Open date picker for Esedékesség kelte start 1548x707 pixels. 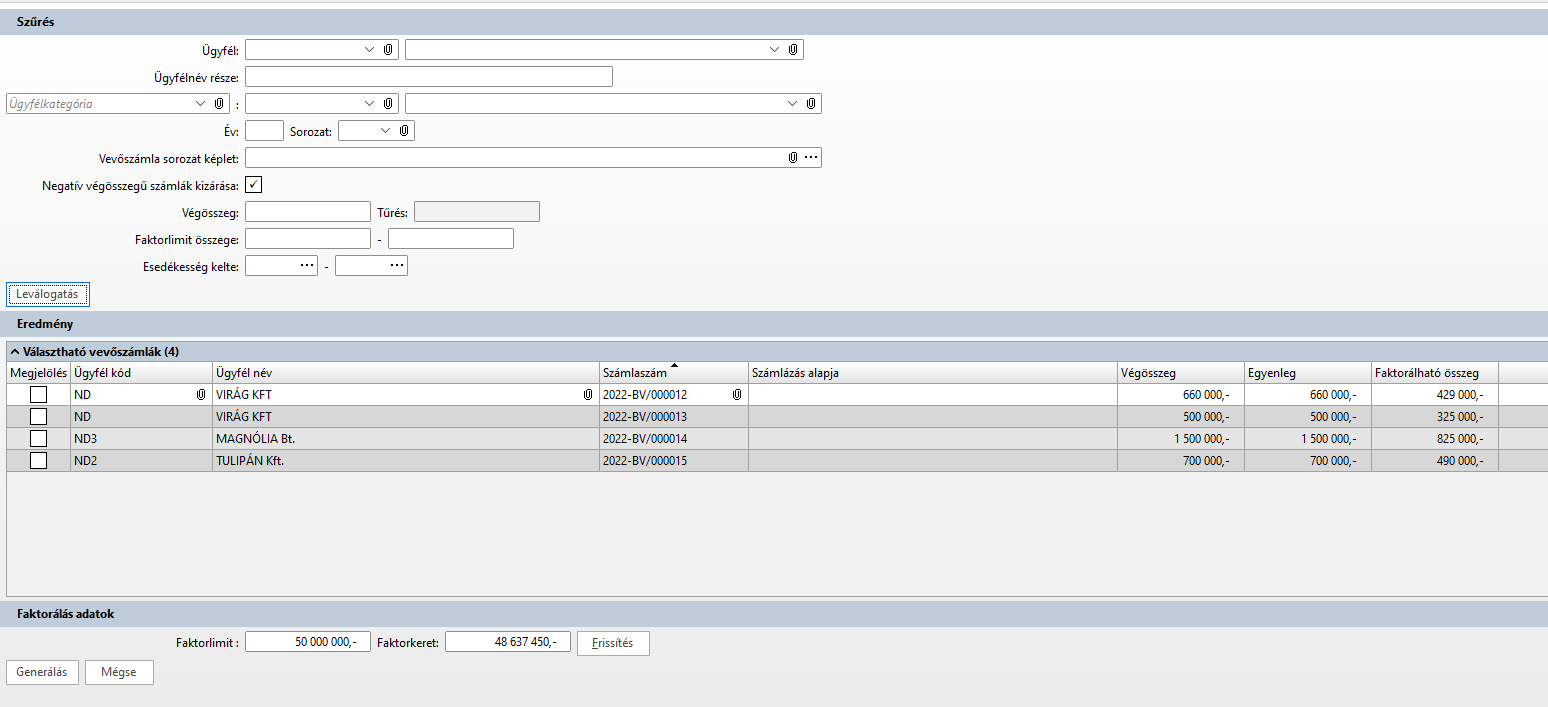(x=307, y=265)
